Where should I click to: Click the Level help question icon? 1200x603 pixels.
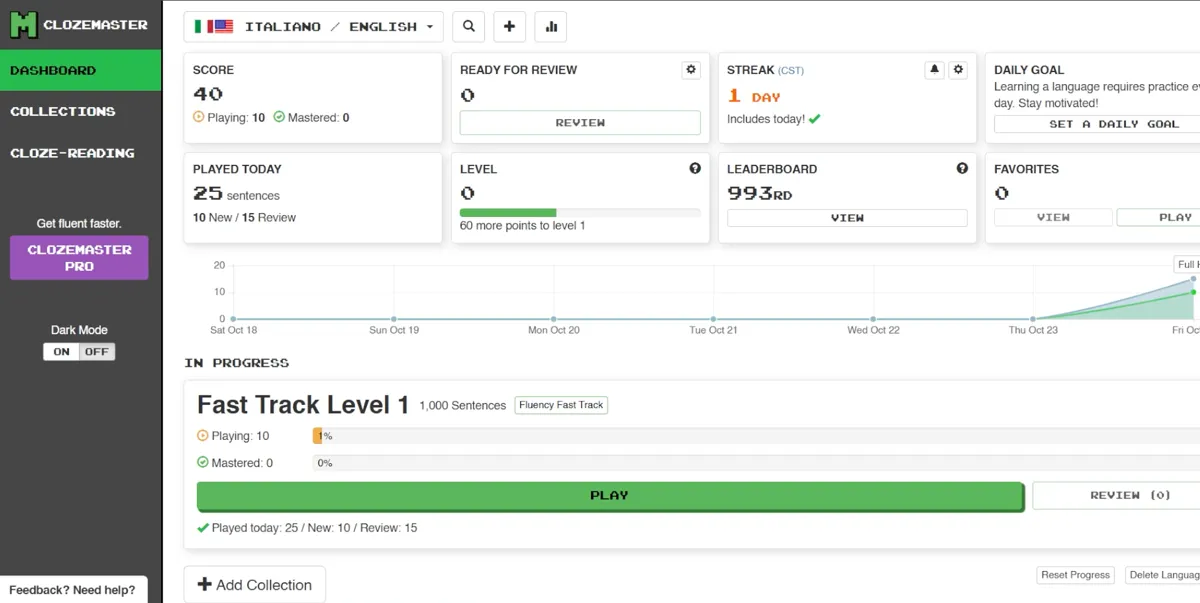695,169
